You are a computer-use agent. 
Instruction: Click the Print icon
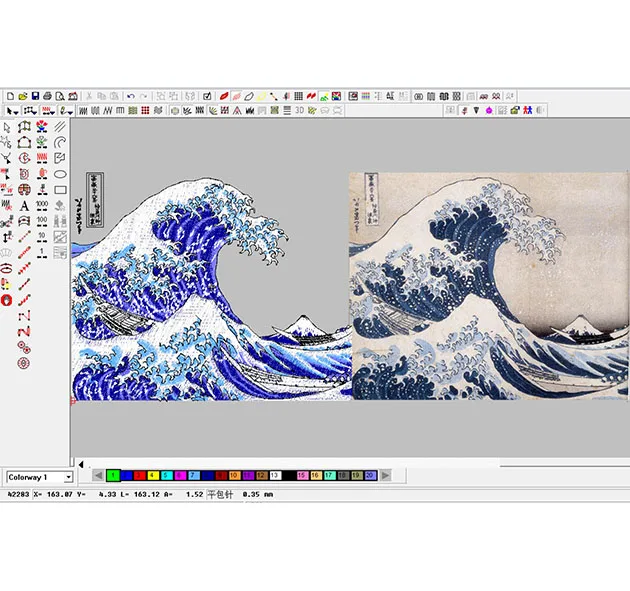[x=47, y=96]
